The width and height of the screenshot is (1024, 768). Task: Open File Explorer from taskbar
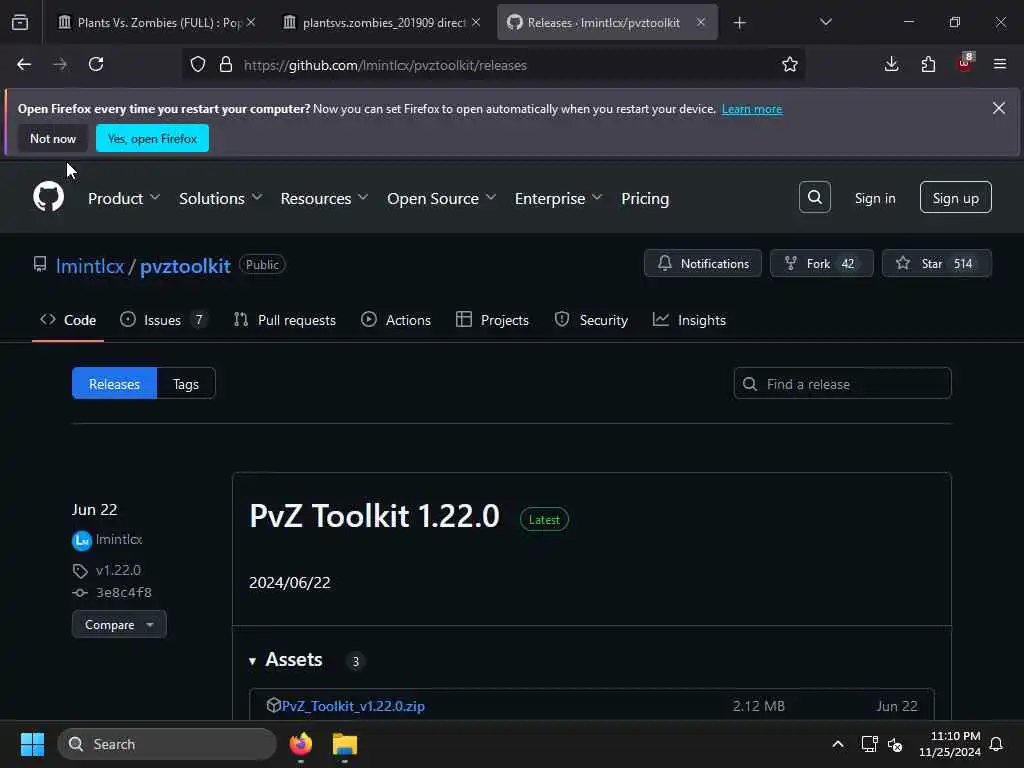pyautogui.click(x=345, y=744)
